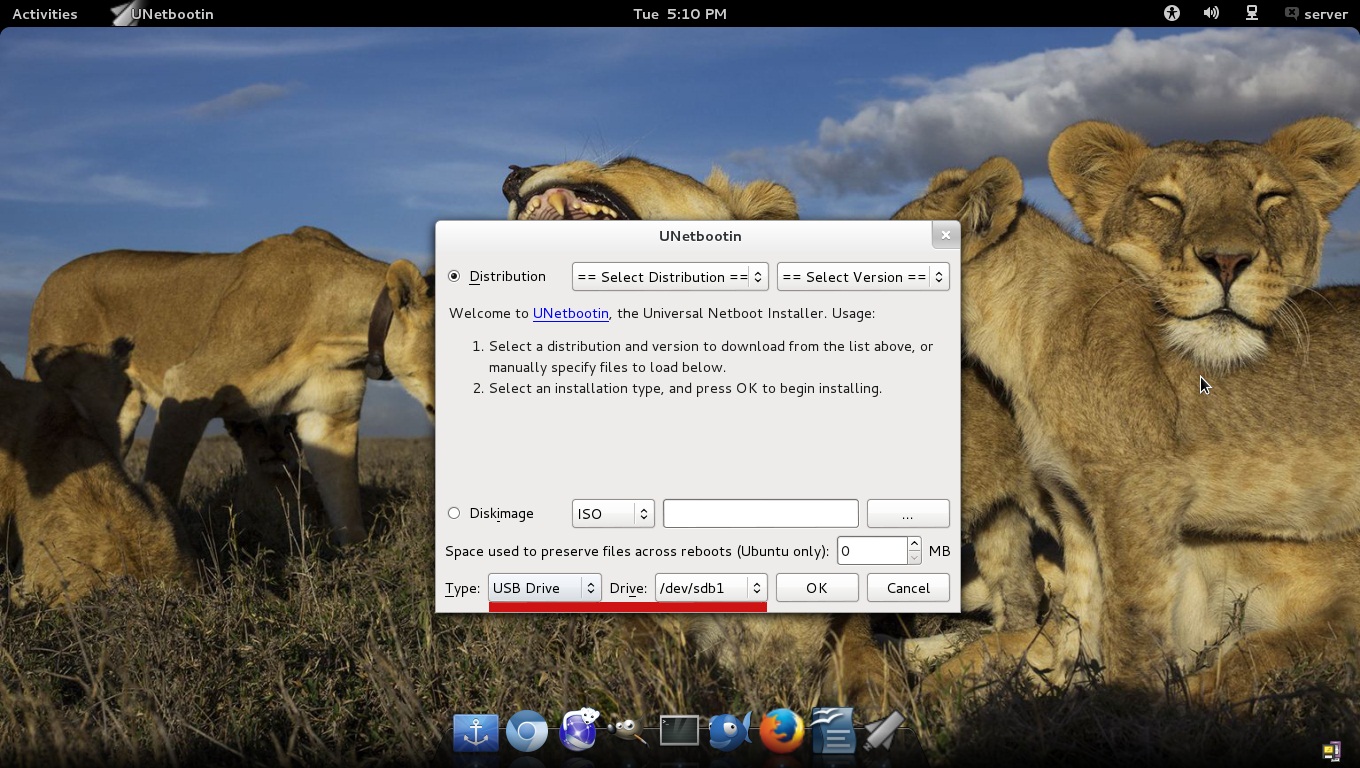Image resolution: width=1360 pixels, height=768 pixels.
Task: Open the Select Distribution dropdown
Action: pos(669,277)
